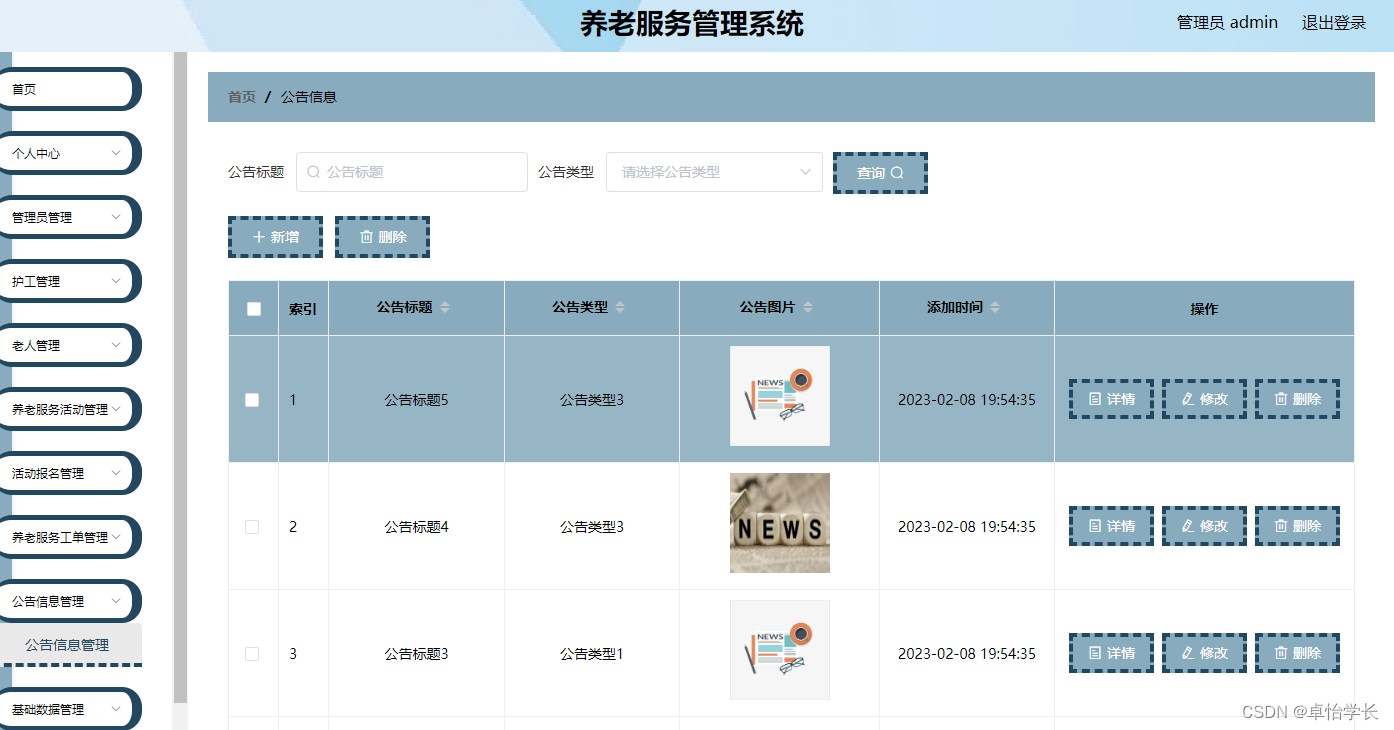The width and height of the screenshot is (1394, 730).
Task: Expand 活动报名管理 sidebar menu chevron
Action: pyautogui.click(x=116, y=473)
